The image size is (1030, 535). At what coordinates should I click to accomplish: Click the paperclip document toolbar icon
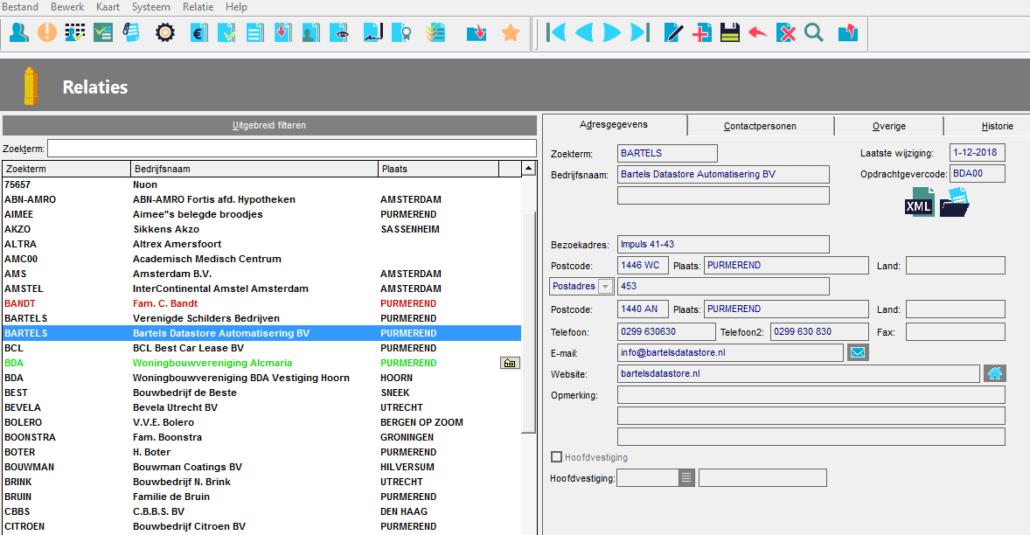pyautogui.click(x=131, y=32)
